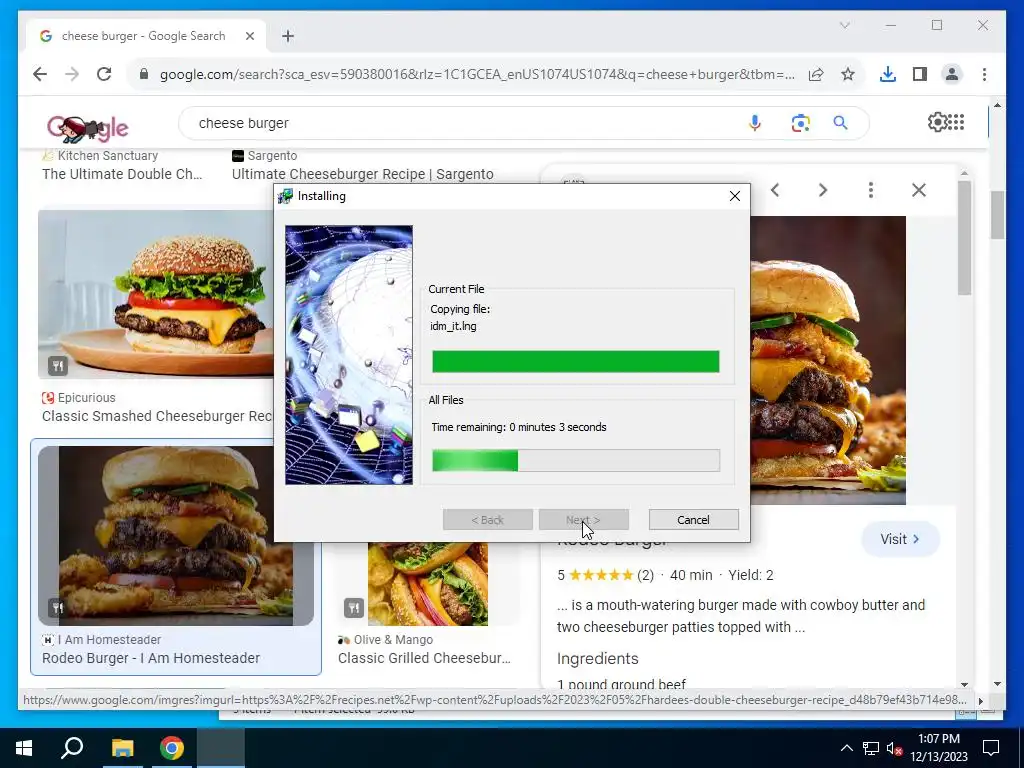Open large Rodeo Burger preview image
Viewport: 1024px width, 768px height.
pos(827,360)
